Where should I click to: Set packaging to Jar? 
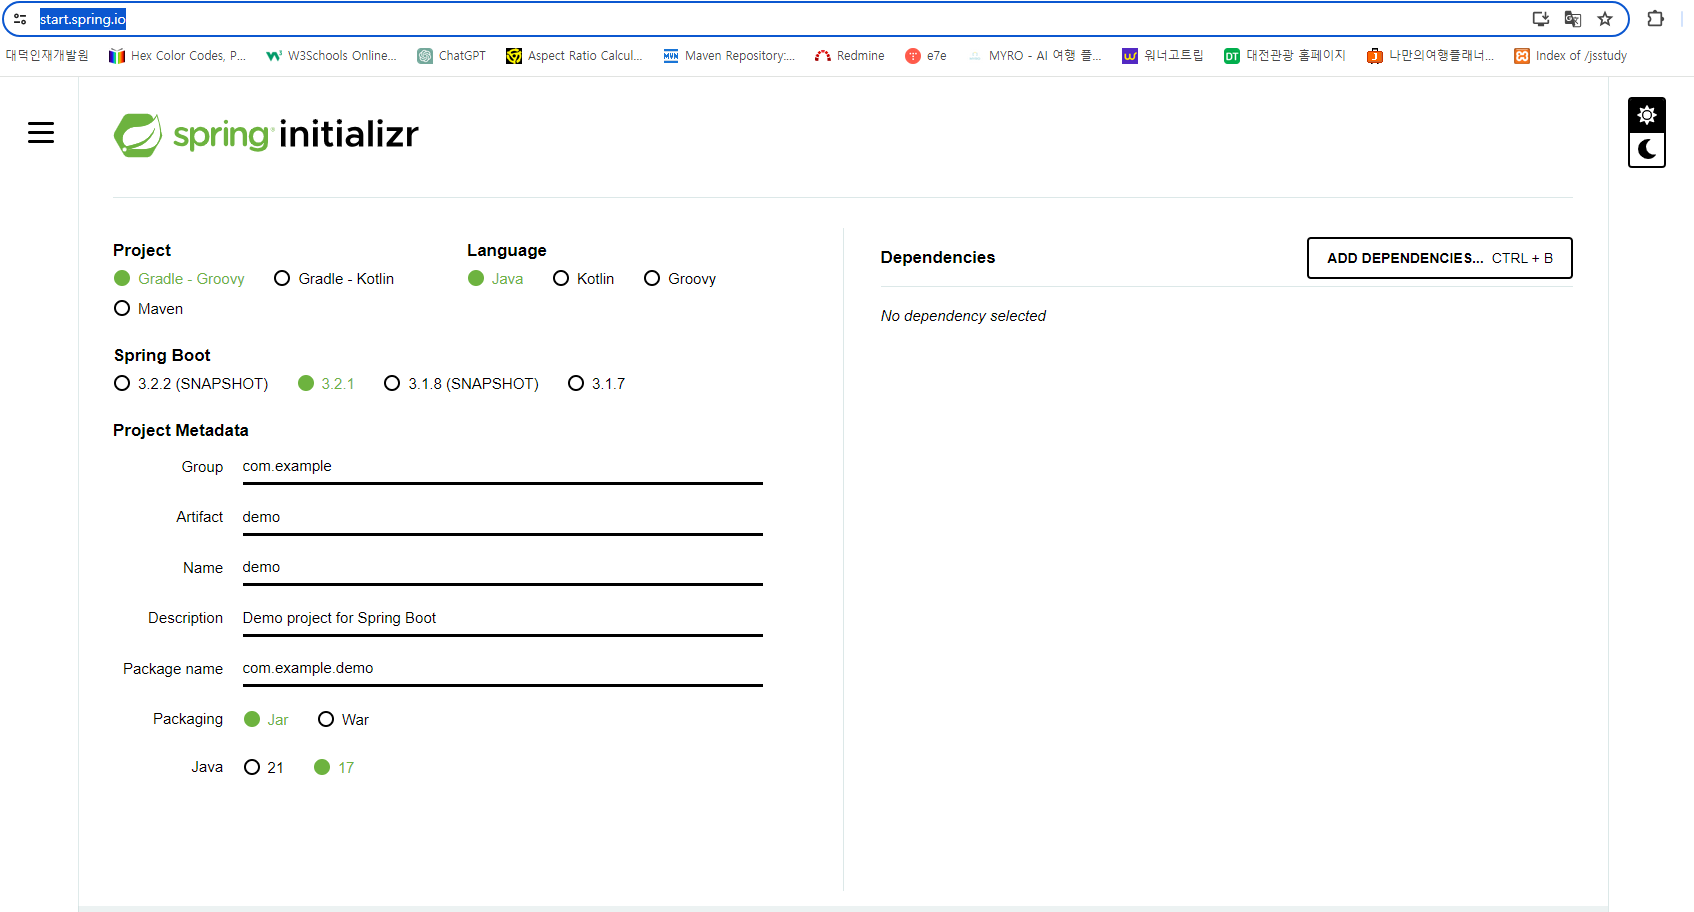pyautogui.click(x=266, y=720)
